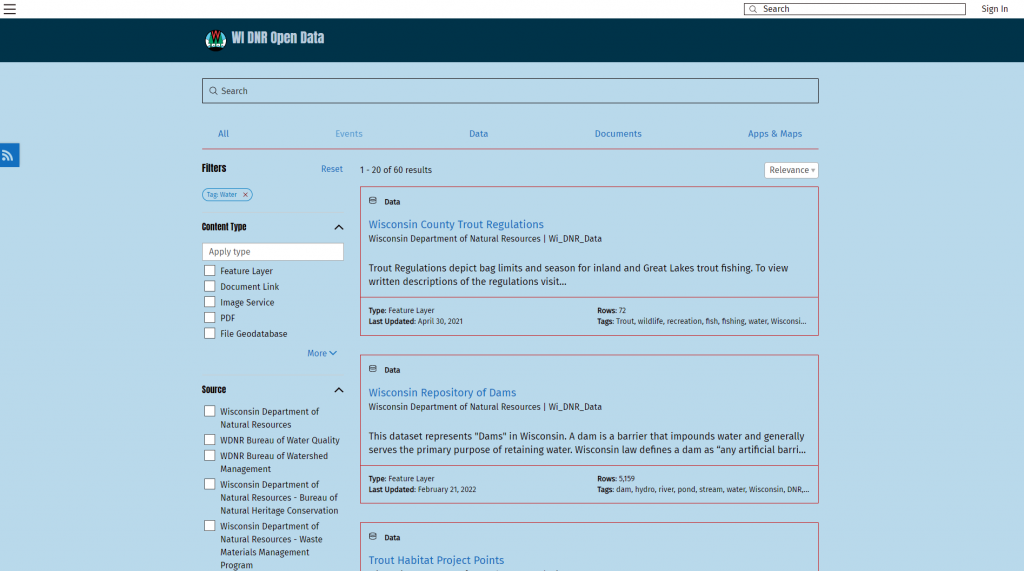Click the magnifier icon in main search
1024x571 pixels.
[213, 91]
